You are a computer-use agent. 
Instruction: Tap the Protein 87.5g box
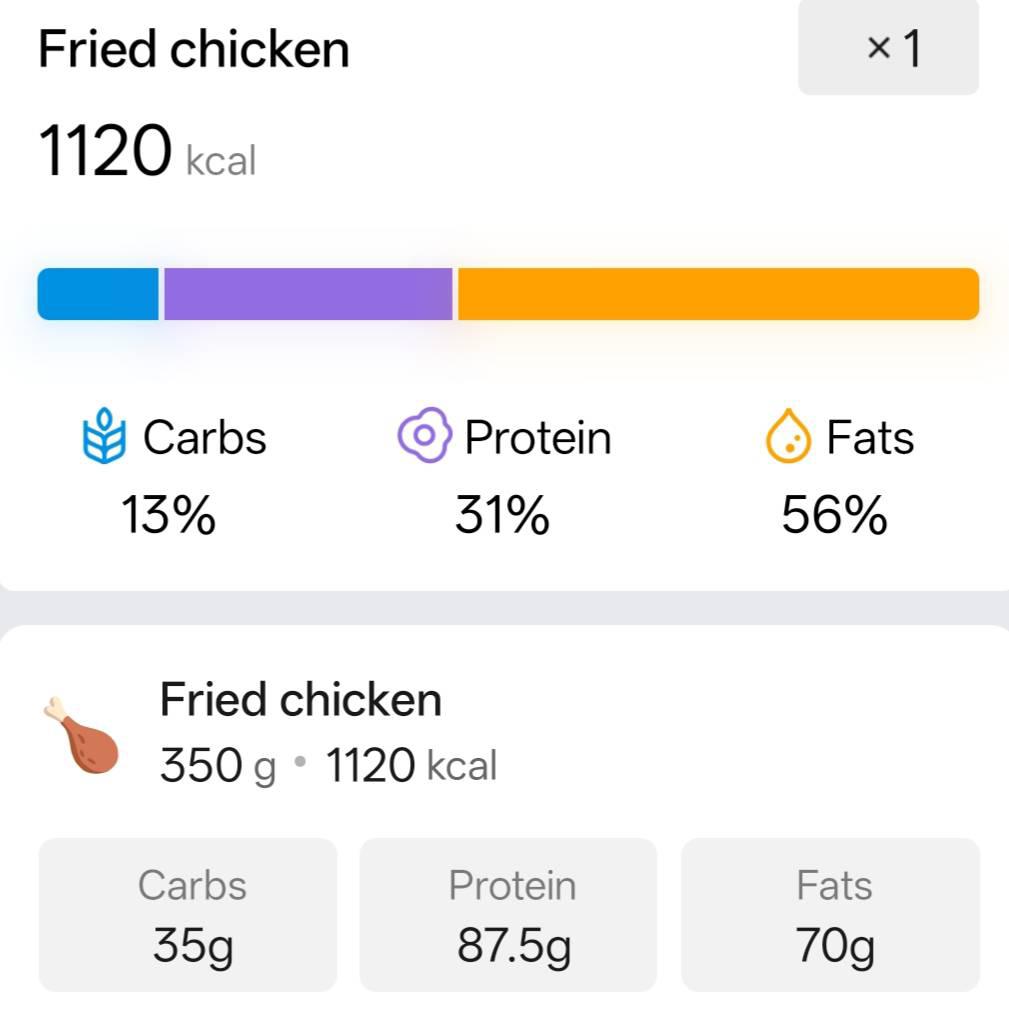point(508,914)
